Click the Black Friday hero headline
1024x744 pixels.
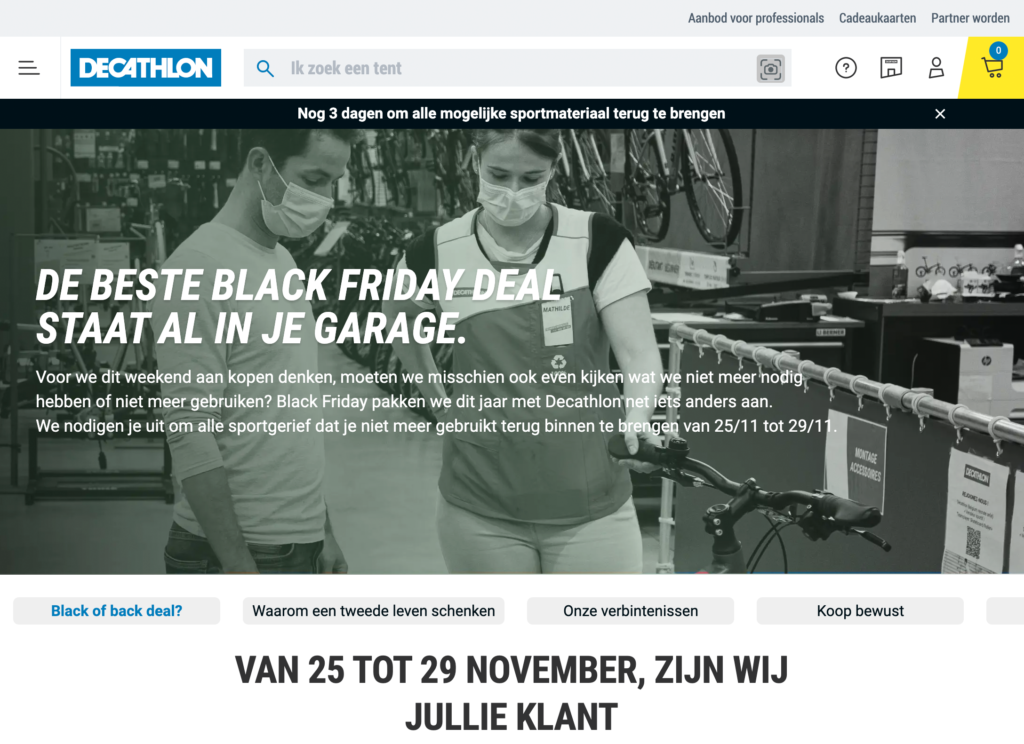pyautogui.click(x=298, y=306)
